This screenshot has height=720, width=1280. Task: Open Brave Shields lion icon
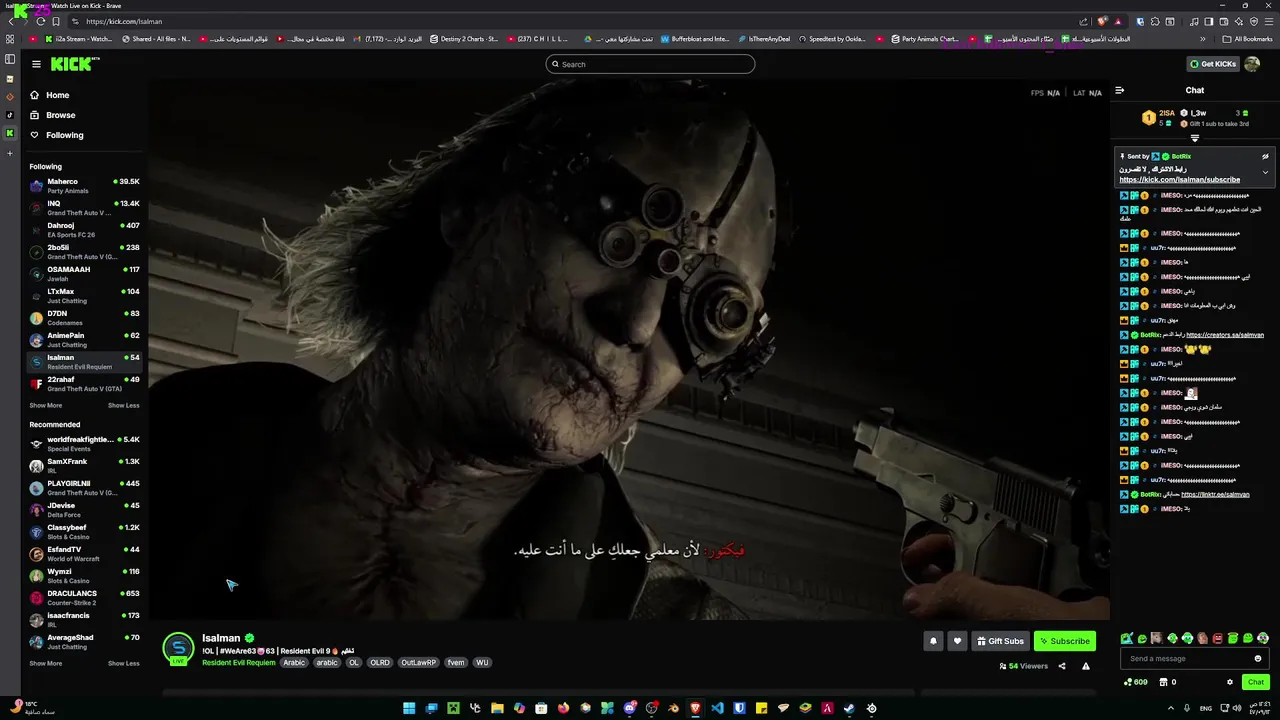tap(1102, 21)
